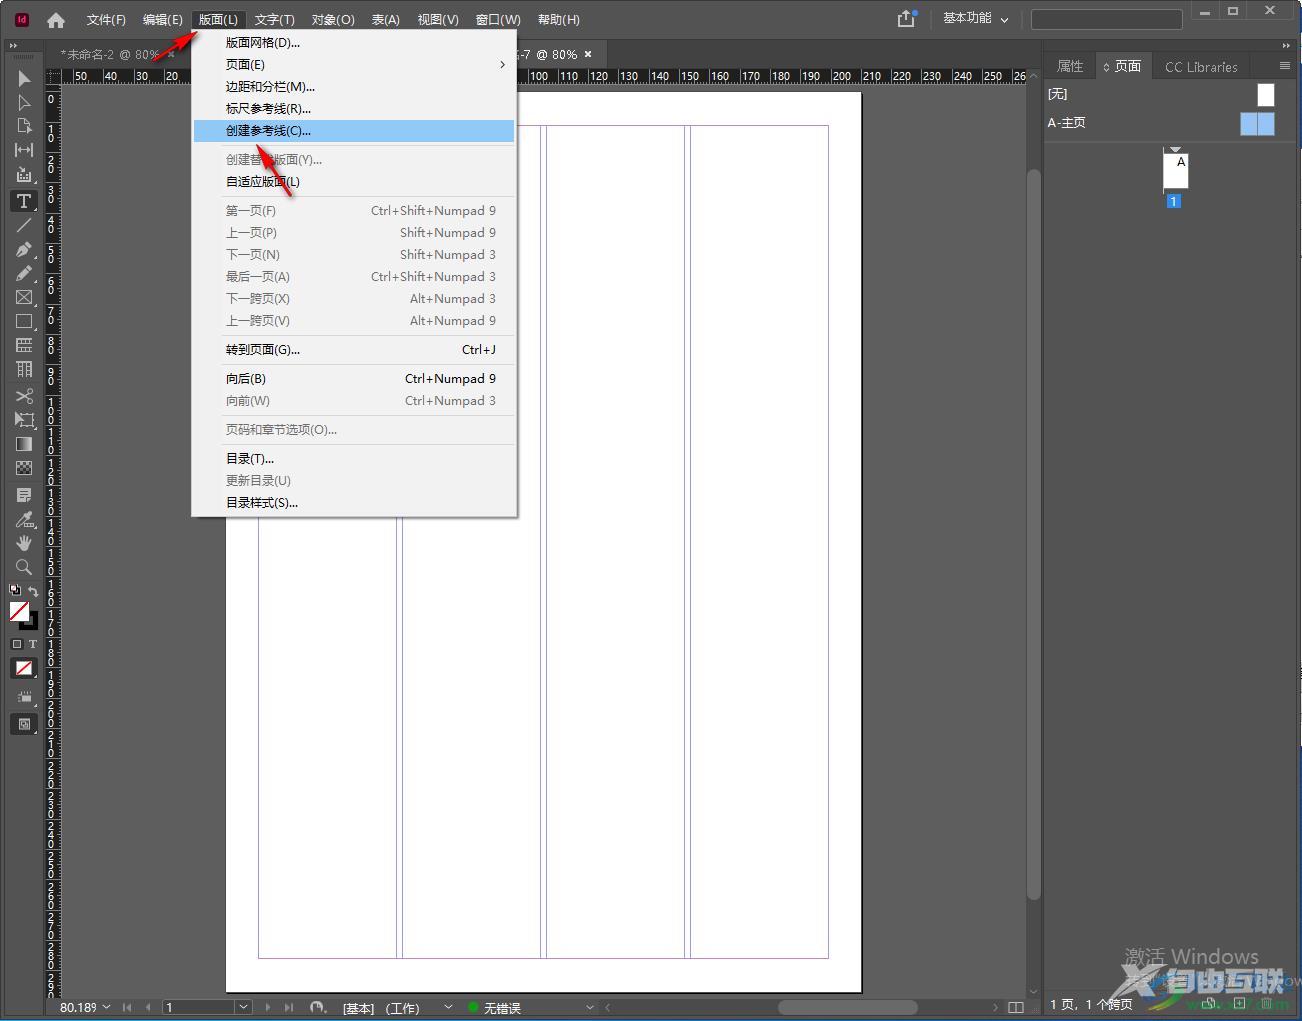Viewport: 1302px width, 1021px height.
Task: Select the Horizontal Grid tool
Action: click(x=24, y=345)
